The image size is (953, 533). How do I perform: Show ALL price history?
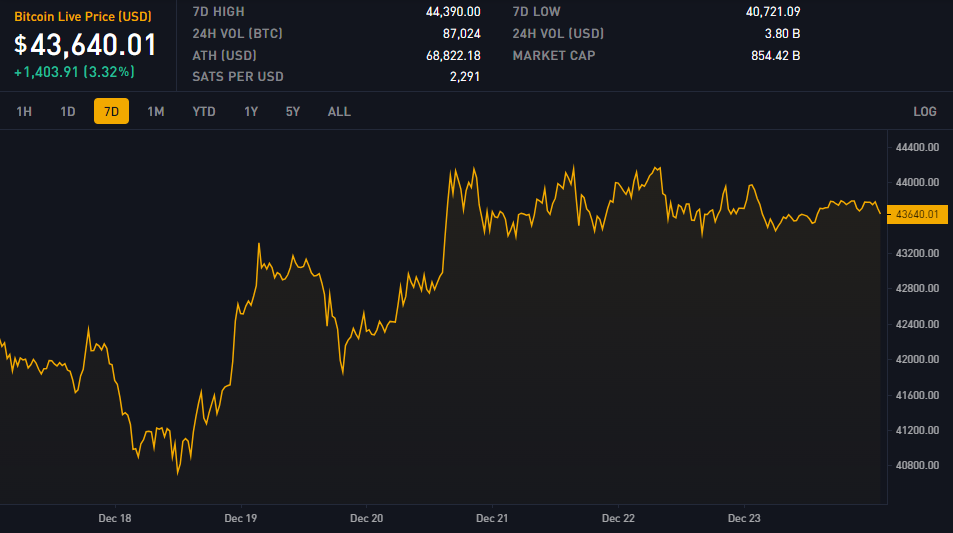click(x=339, y=111)
